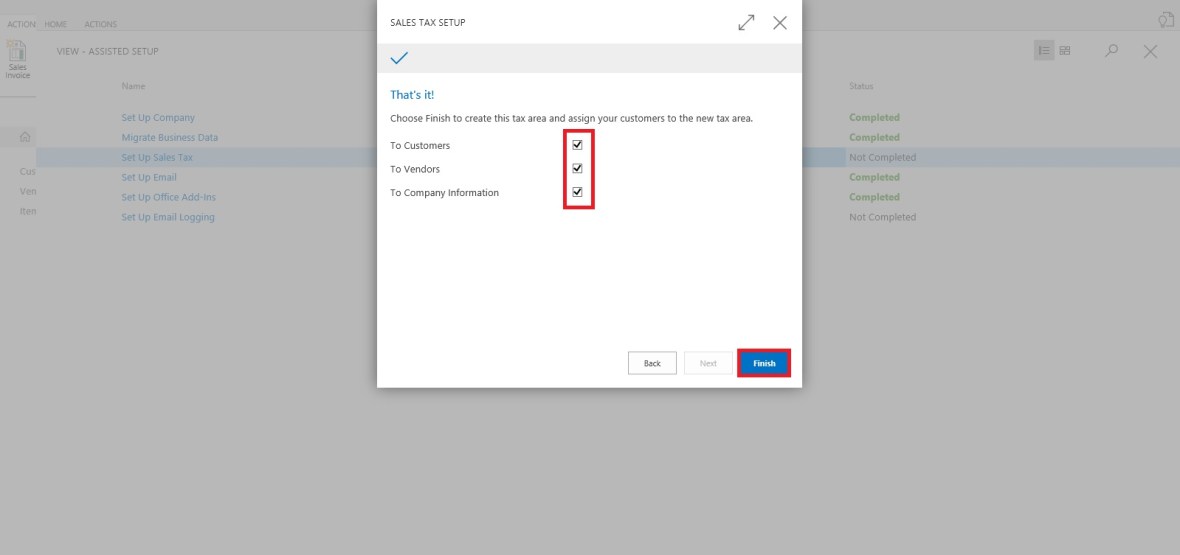The width and height of the screenshot is (1180, 555).
Task: Go to previous step with Back
Action: point(652,363)
